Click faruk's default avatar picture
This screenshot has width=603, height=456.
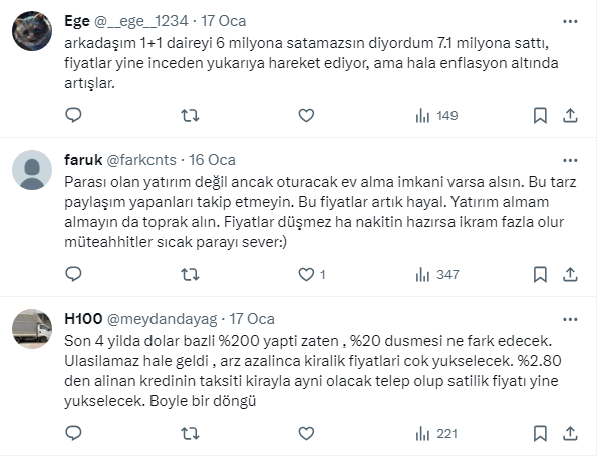[x=32, y=169]
